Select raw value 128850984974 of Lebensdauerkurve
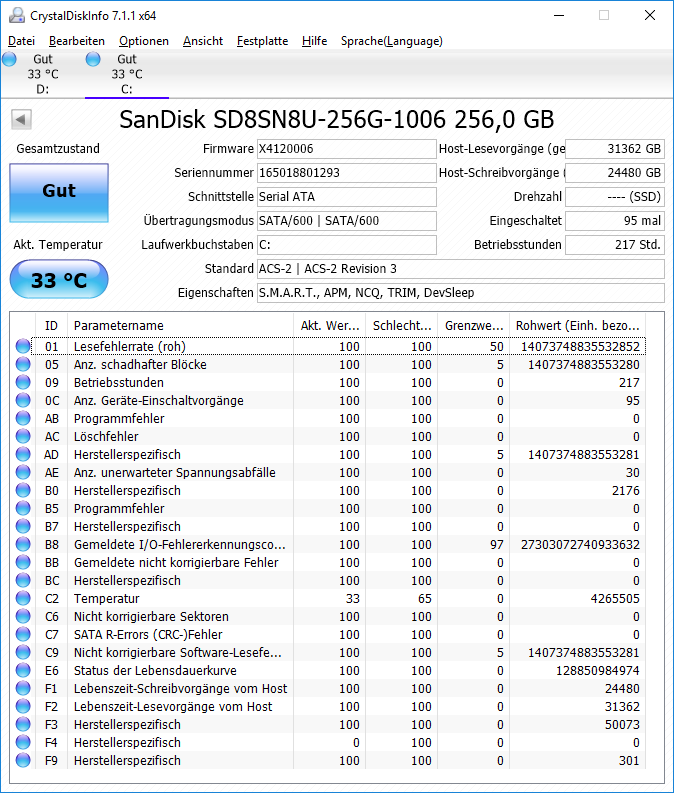 (598, 671)
